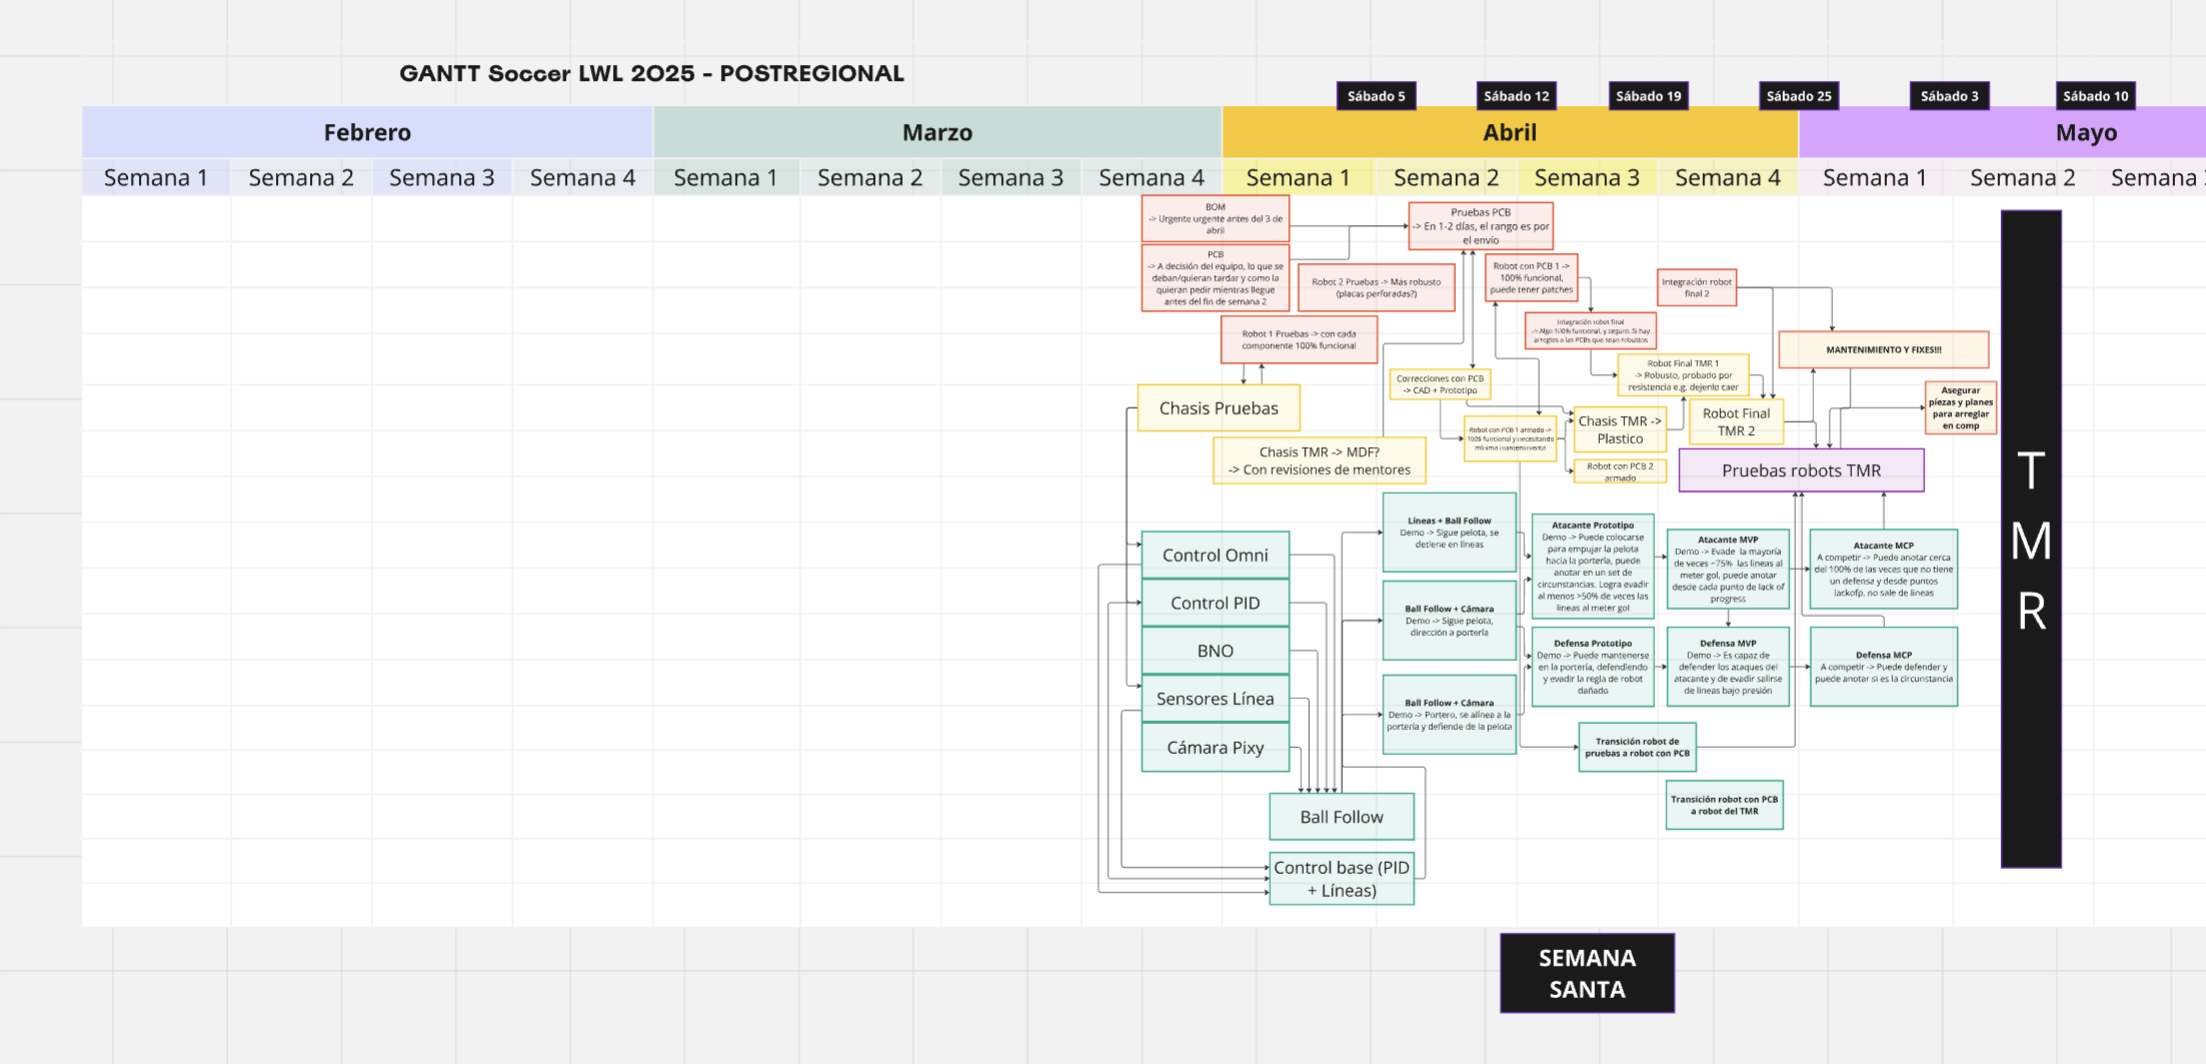
Task: Select the Atacante MCP card
Action: coord(1883,569)
